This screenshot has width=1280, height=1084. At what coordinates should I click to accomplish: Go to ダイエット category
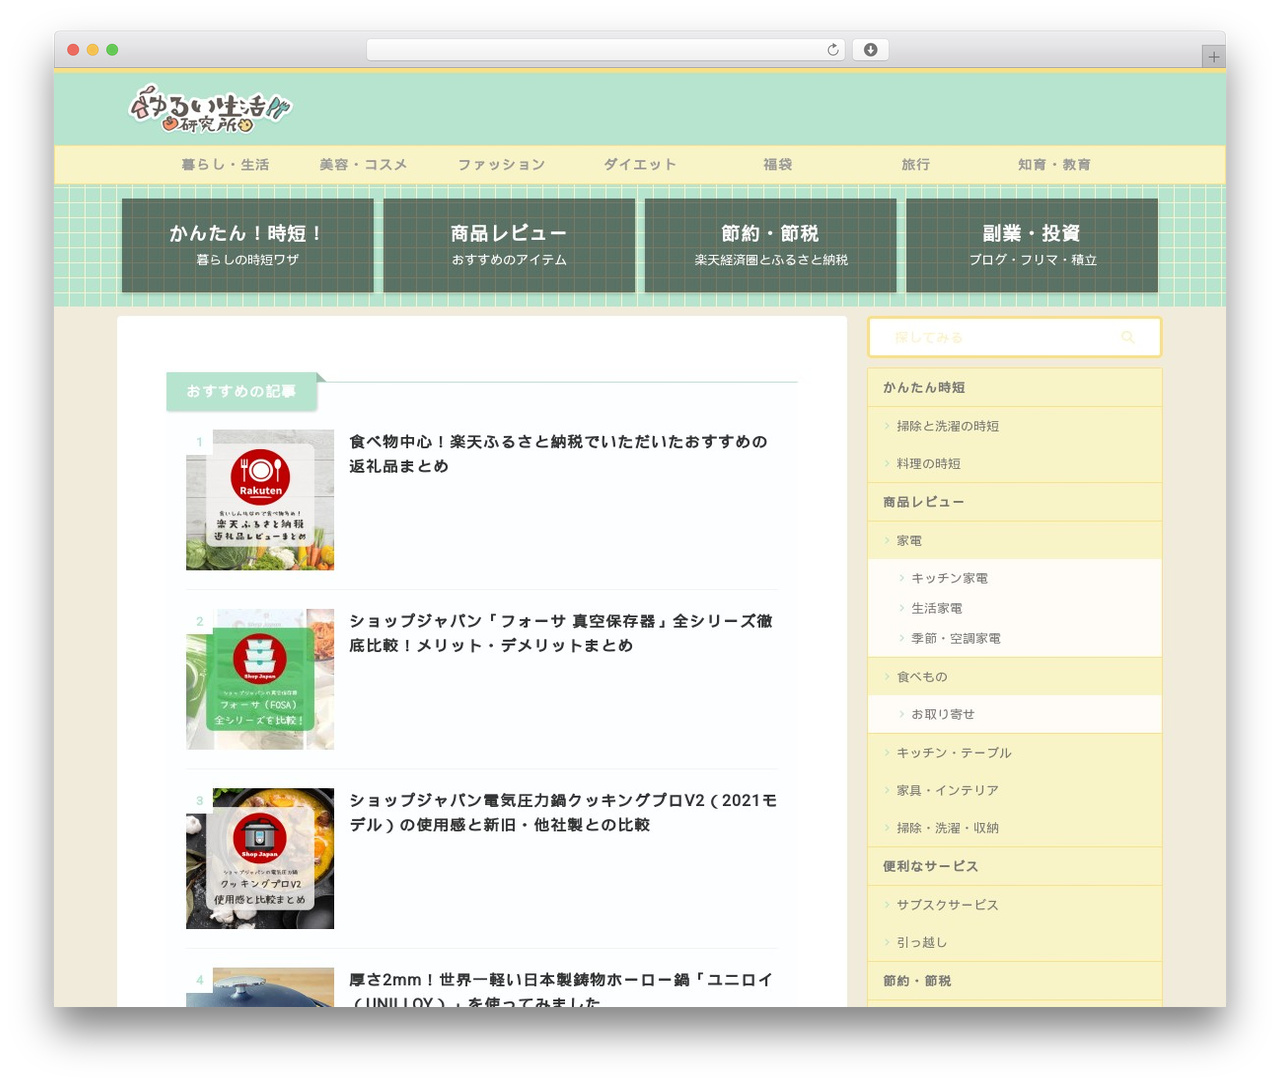[640, 165]
